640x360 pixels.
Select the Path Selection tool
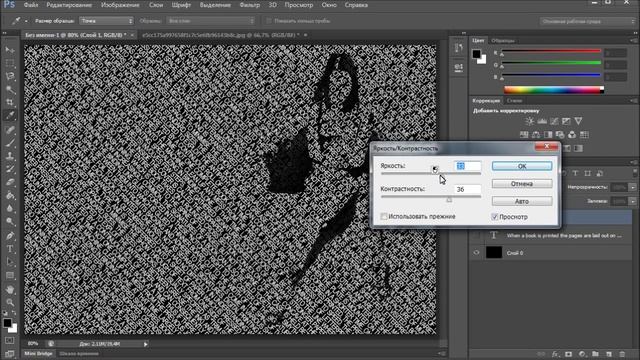point(10,262)
